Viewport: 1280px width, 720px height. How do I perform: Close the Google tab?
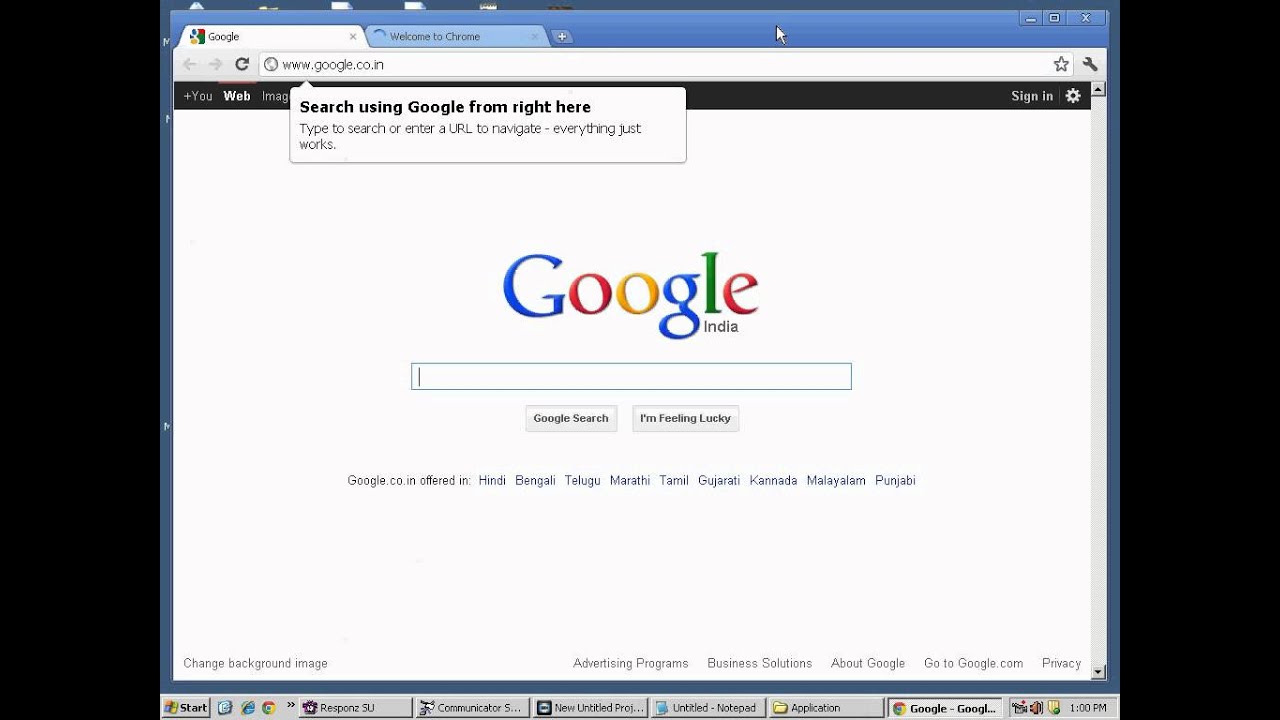tap(353, 36)
